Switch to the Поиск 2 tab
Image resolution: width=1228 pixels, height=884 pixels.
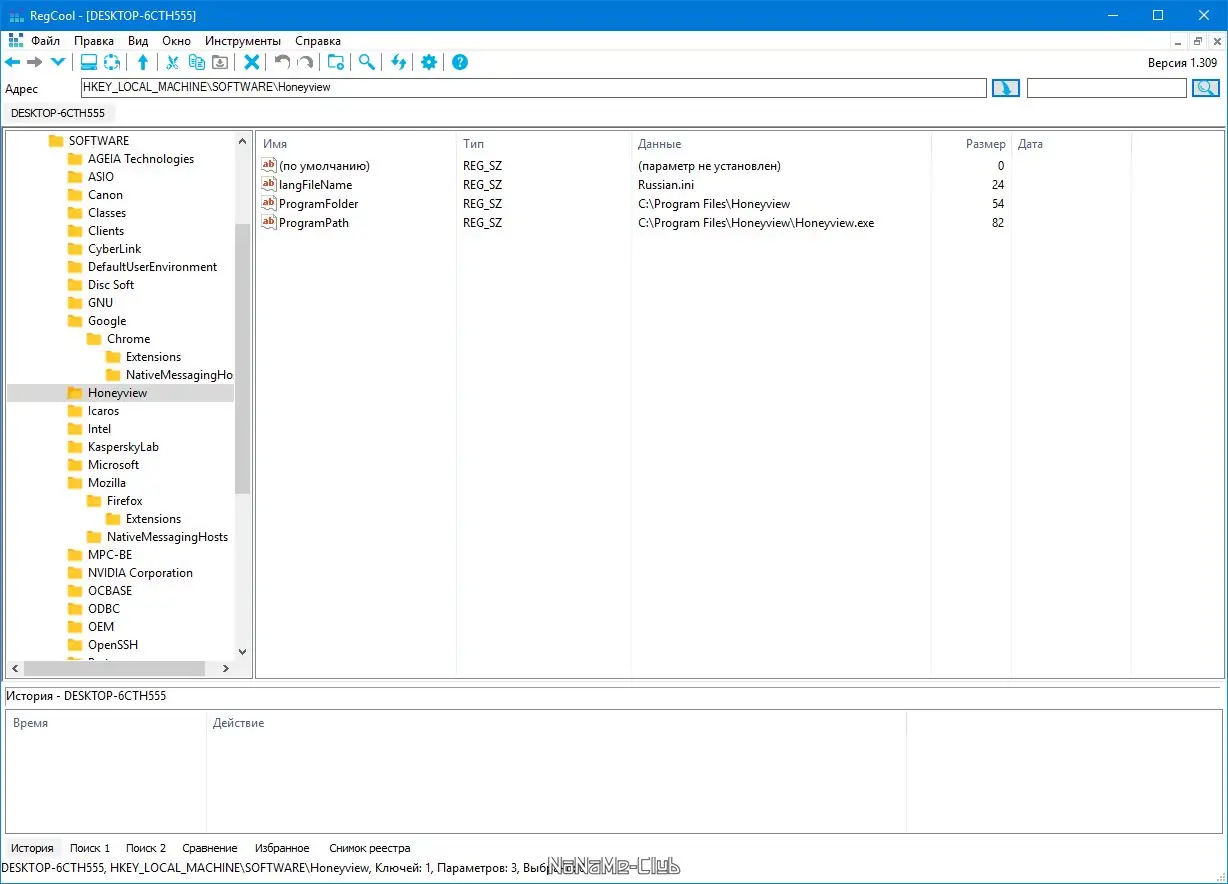(x=146, y=848)
